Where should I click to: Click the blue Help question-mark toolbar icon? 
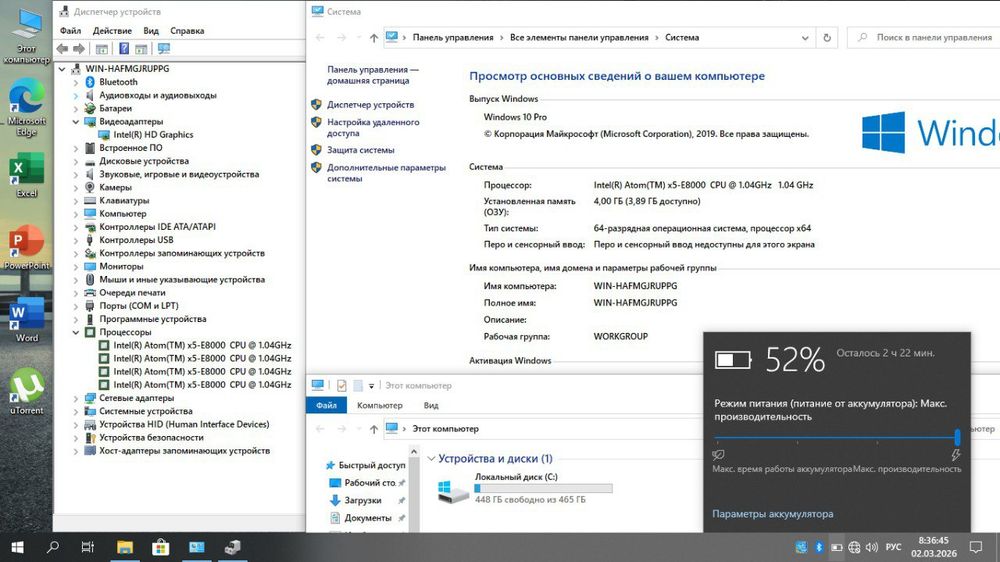pyautogui.click(x=124, y=48)
